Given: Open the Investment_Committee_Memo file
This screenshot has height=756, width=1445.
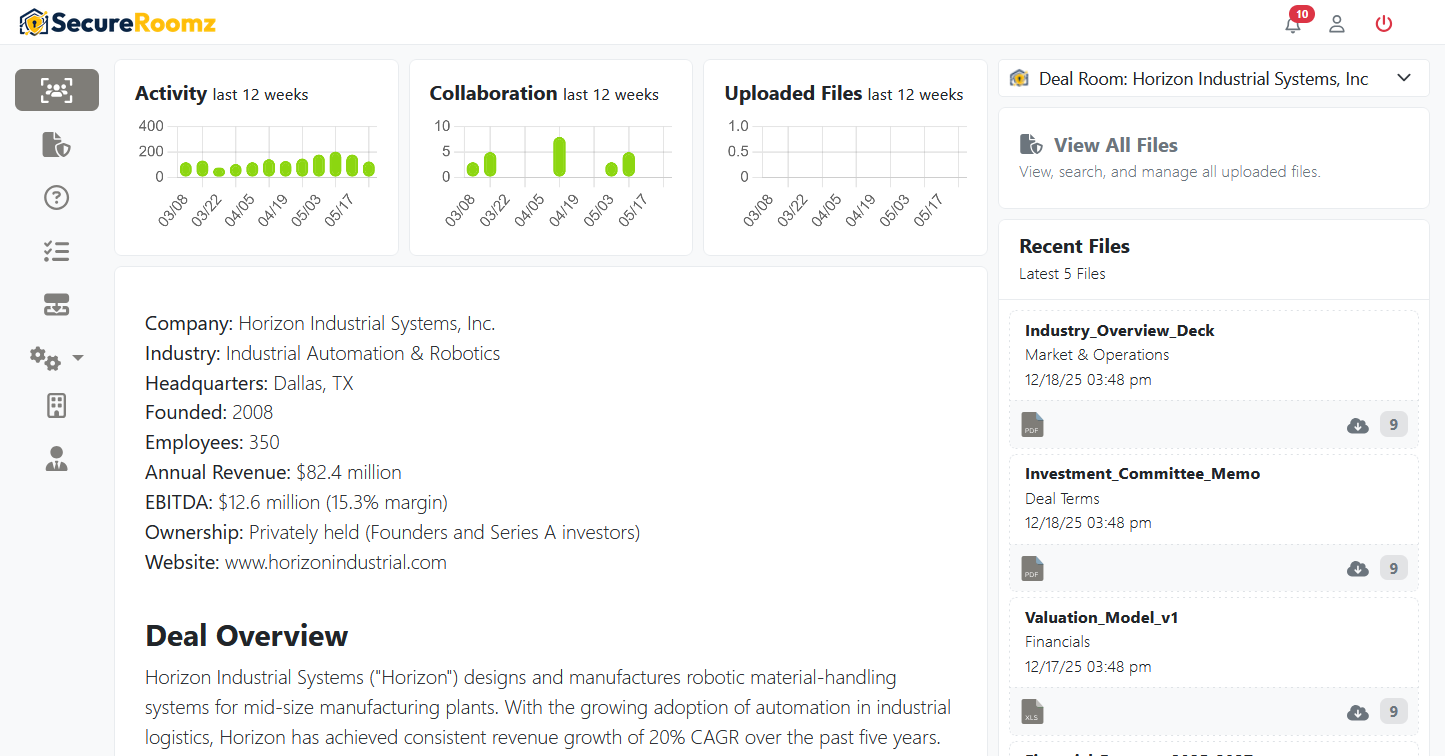Looking at the screenshot, I should pos(1143,474).
